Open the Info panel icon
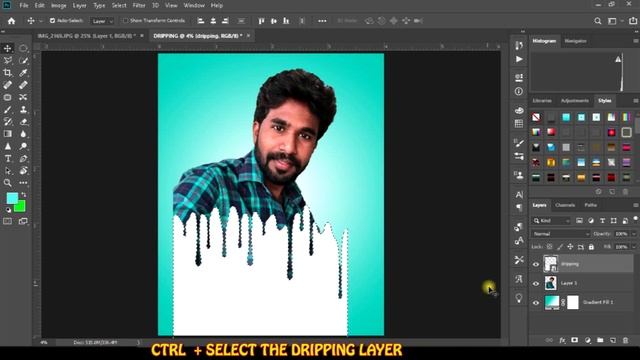640x360 pixels. click(519, 91)
